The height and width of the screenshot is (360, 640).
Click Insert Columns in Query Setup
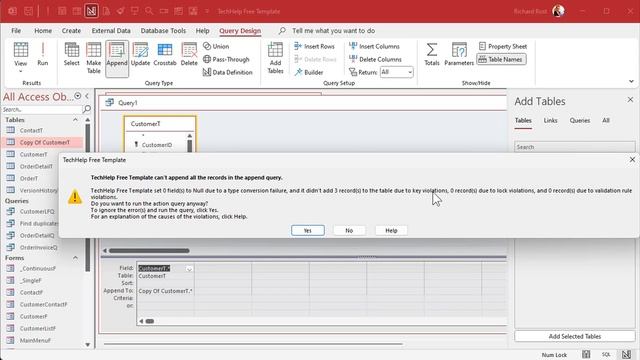click(x=374, y=46)
